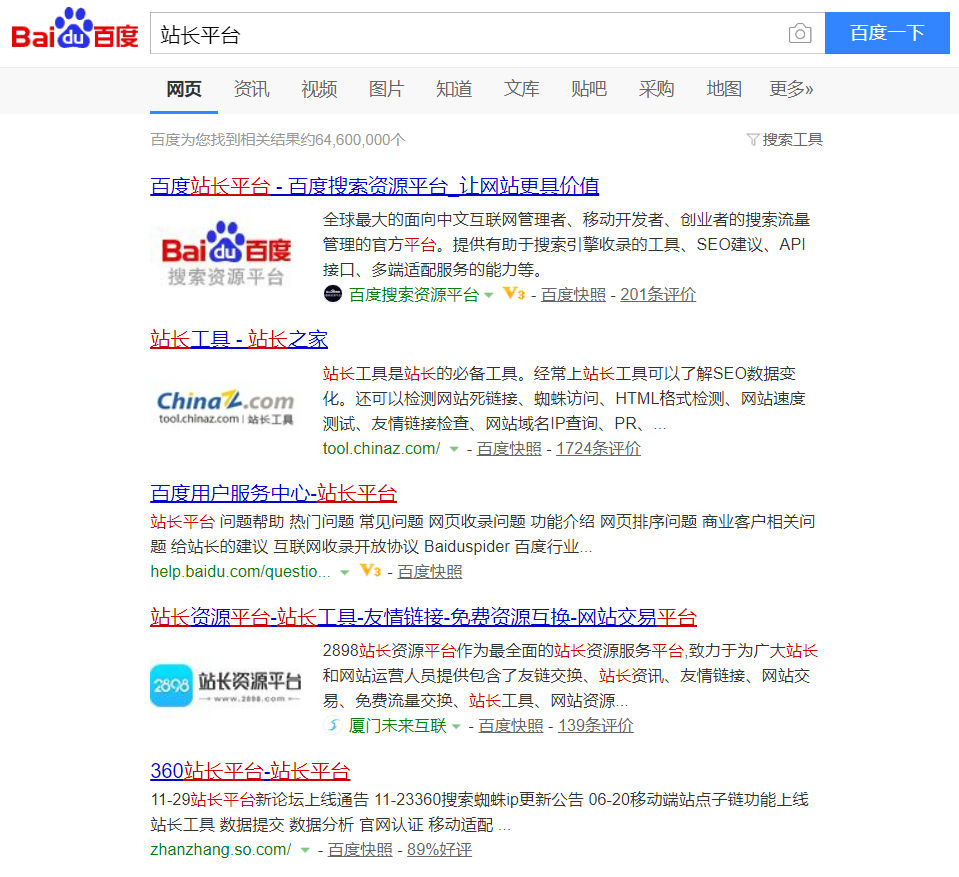Click the zhanzhang.so.com/ URL
This screenshot has width=959, height=877.
(x=221, y=849)
